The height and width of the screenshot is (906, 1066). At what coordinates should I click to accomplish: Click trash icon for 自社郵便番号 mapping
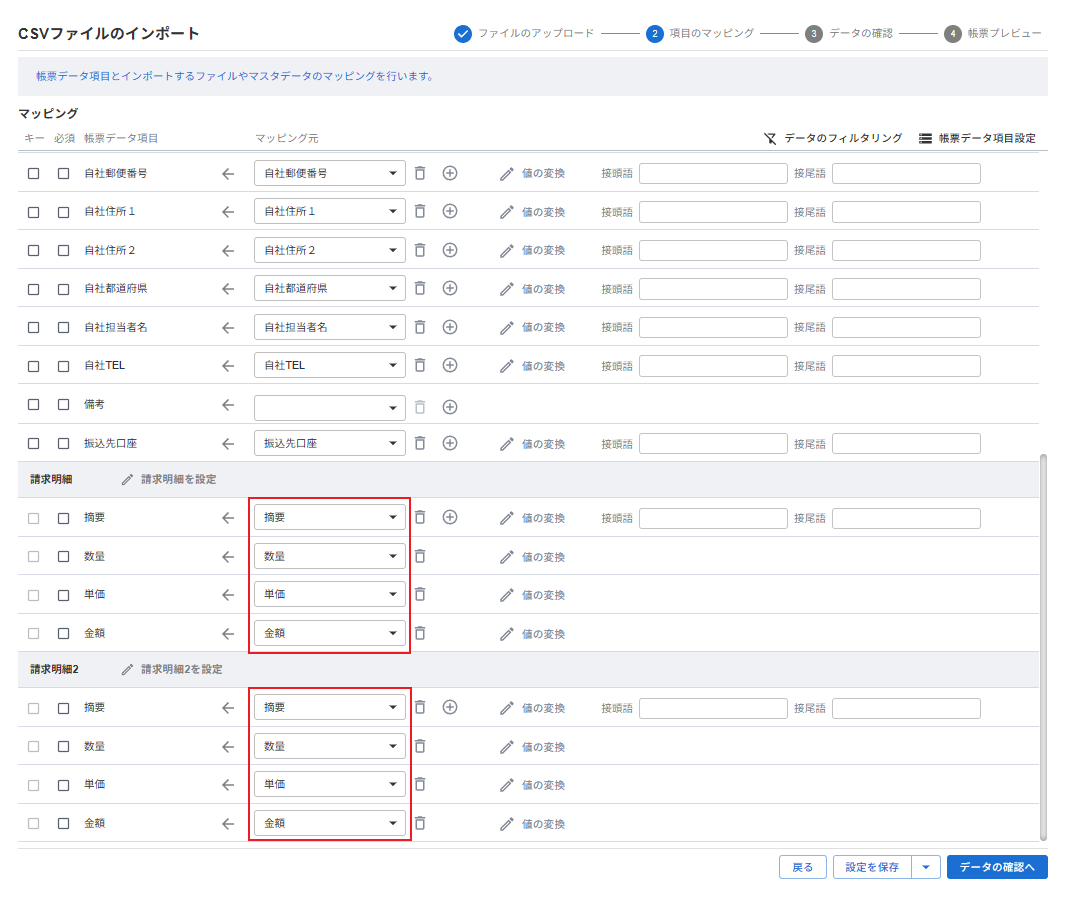coord(420,173)
